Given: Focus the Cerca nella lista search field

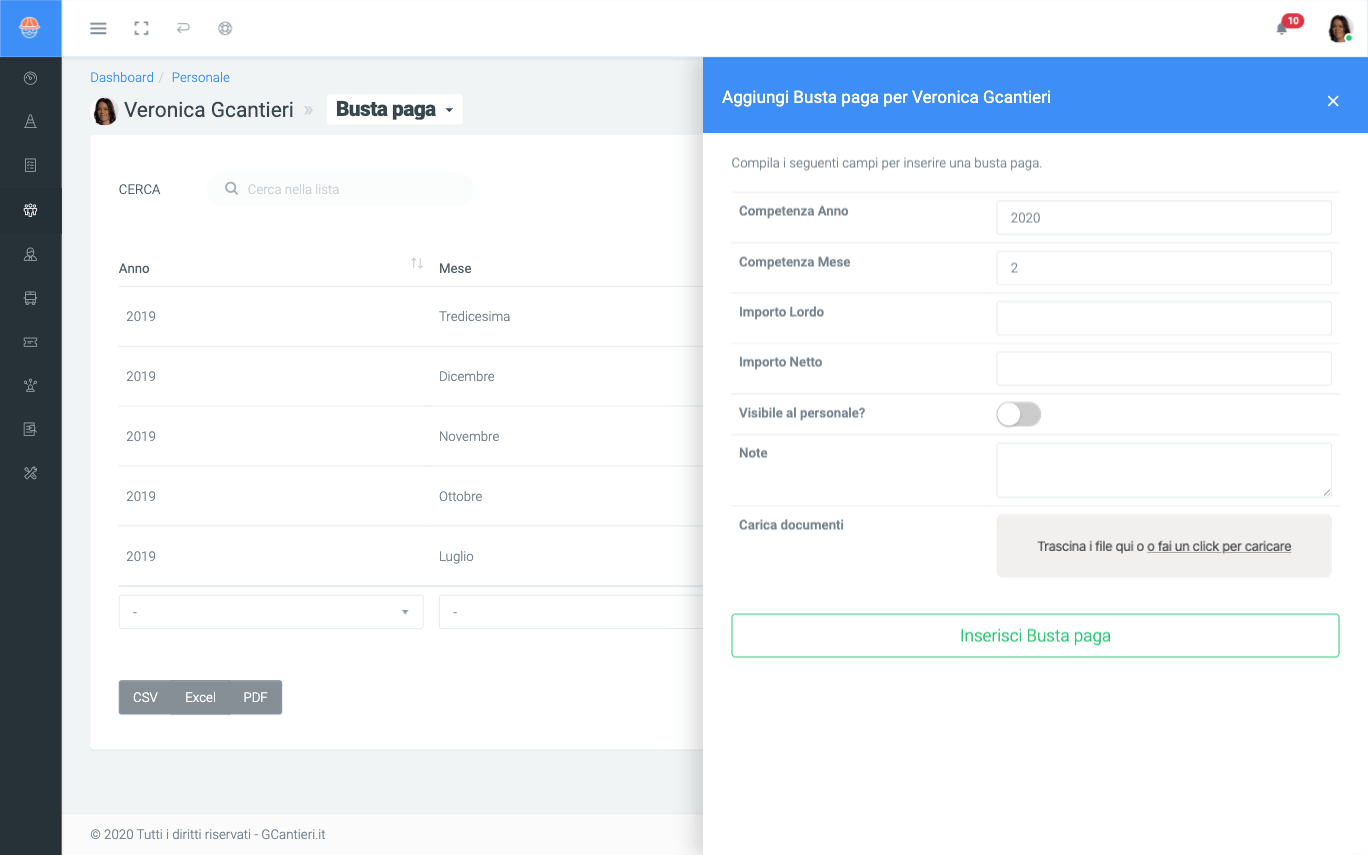Looking at the screenshot, I should click(x=340, y=189).
